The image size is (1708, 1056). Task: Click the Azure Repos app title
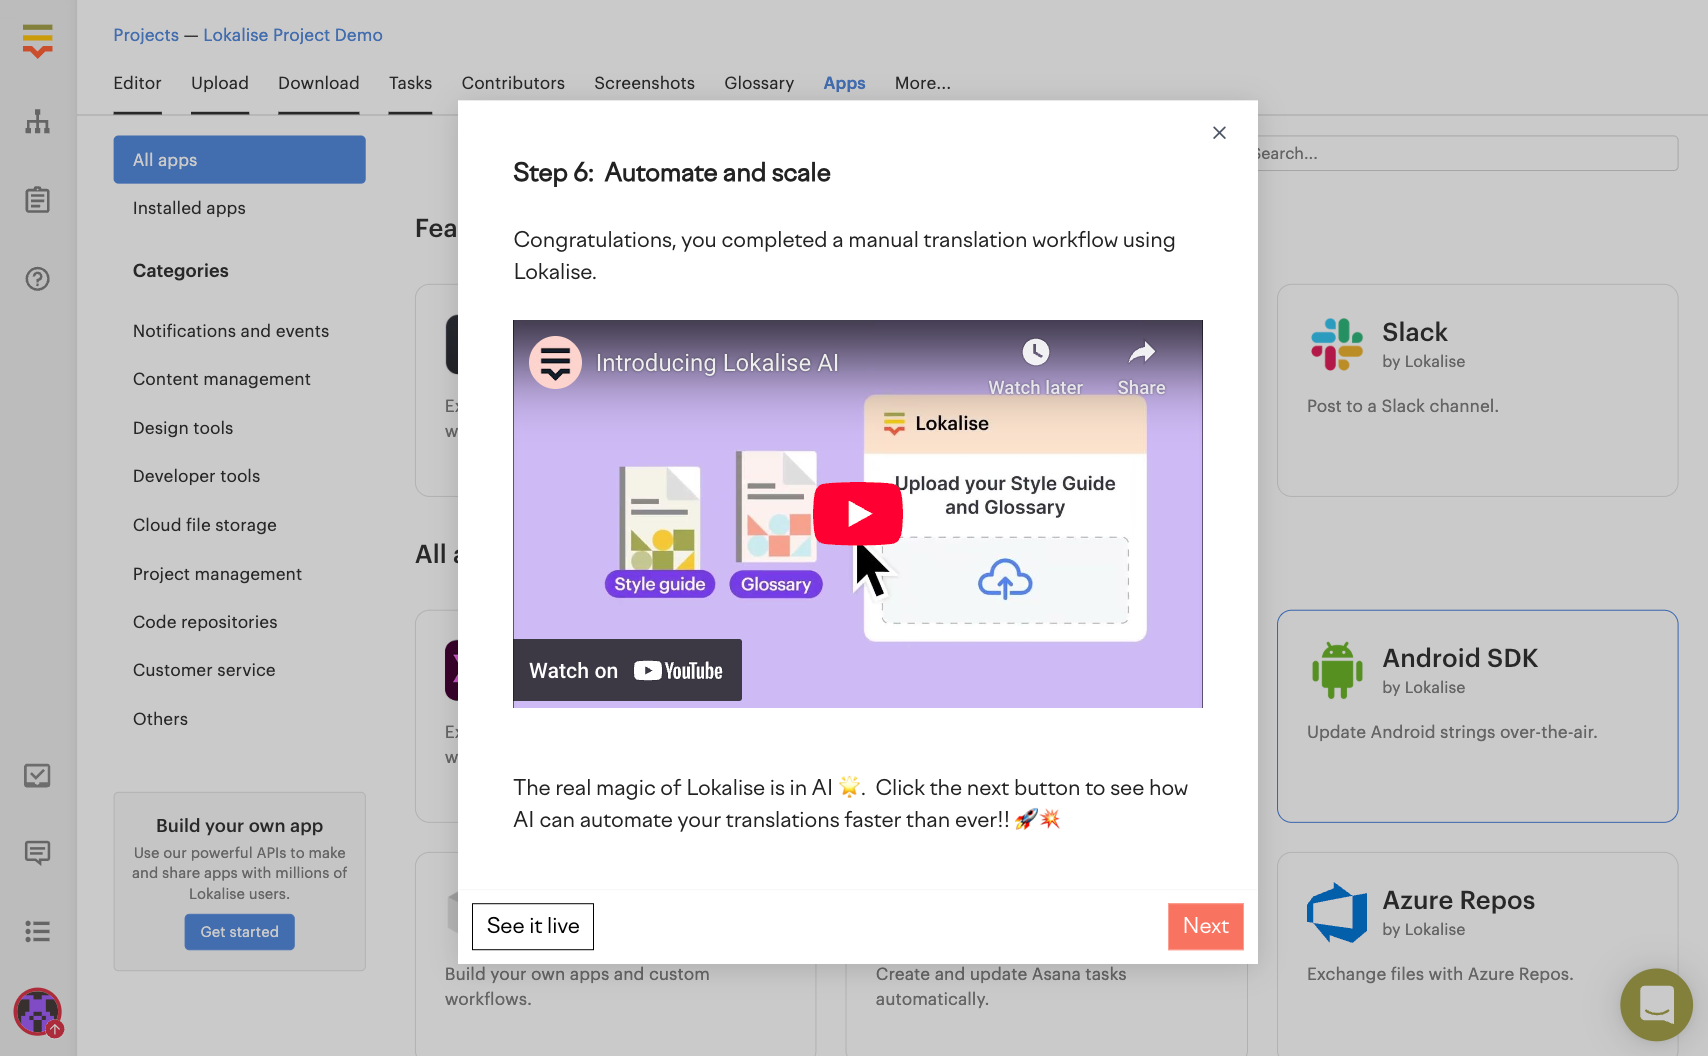(x=1459, y=900)
